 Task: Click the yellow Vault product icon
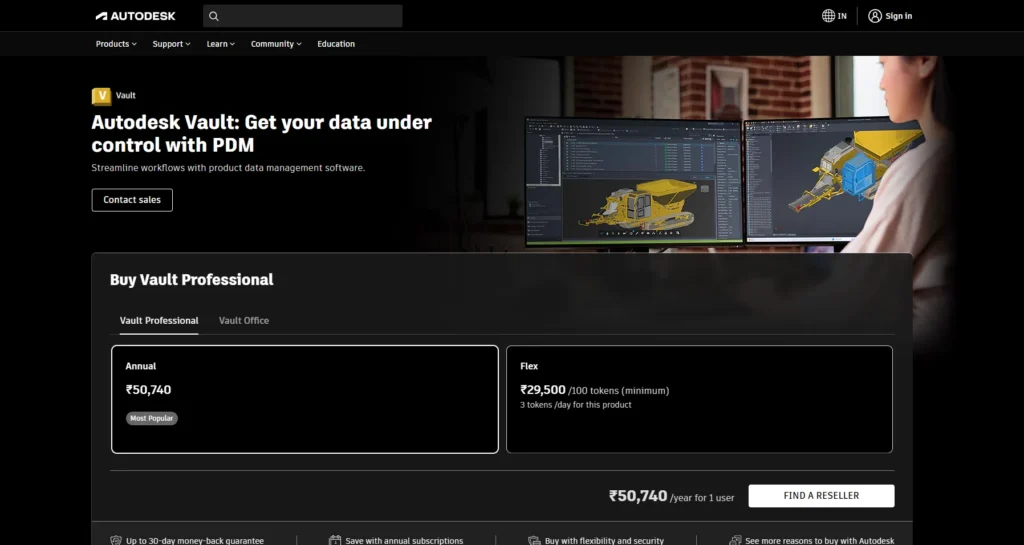point(101,96)
